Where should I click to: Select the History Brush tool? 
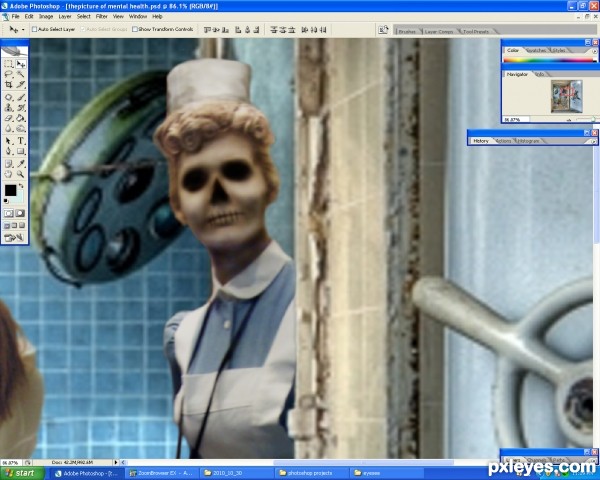point(21,108)
